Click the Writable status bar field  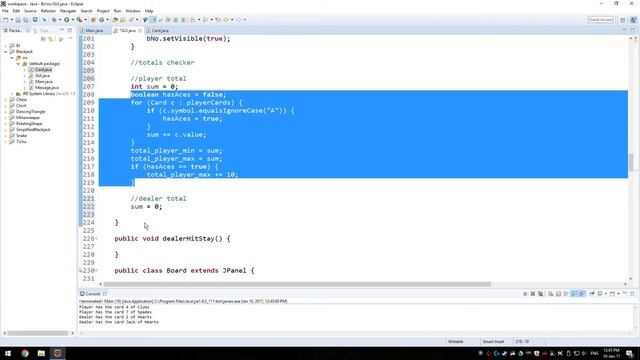456,342
